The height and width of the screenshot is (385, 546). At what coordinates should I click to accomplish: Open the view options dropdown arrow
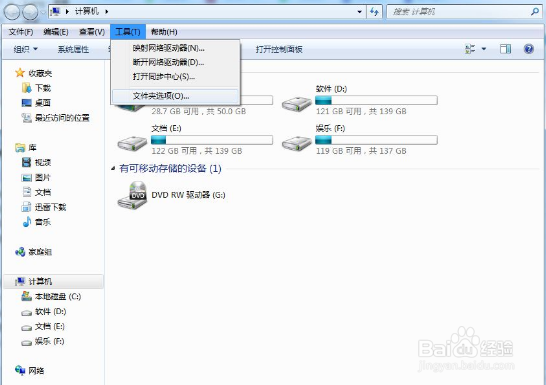coord(484,49)
